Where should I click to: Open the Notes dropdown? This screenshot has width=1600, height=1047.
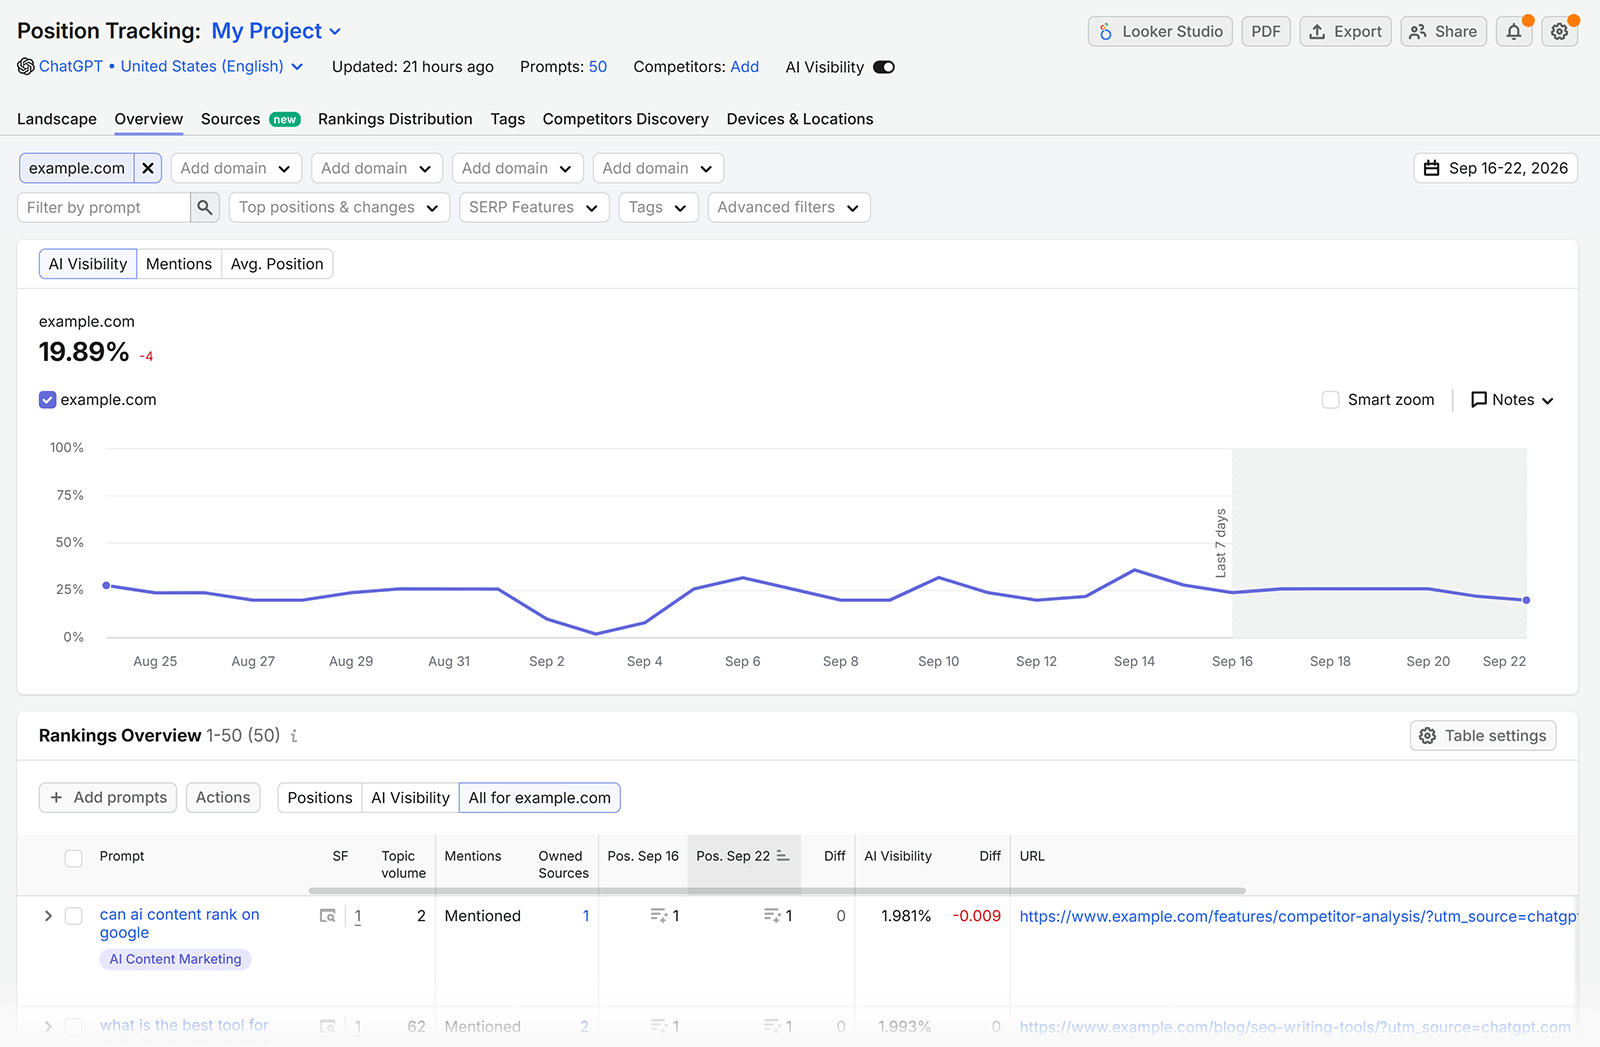point(1512,400)
